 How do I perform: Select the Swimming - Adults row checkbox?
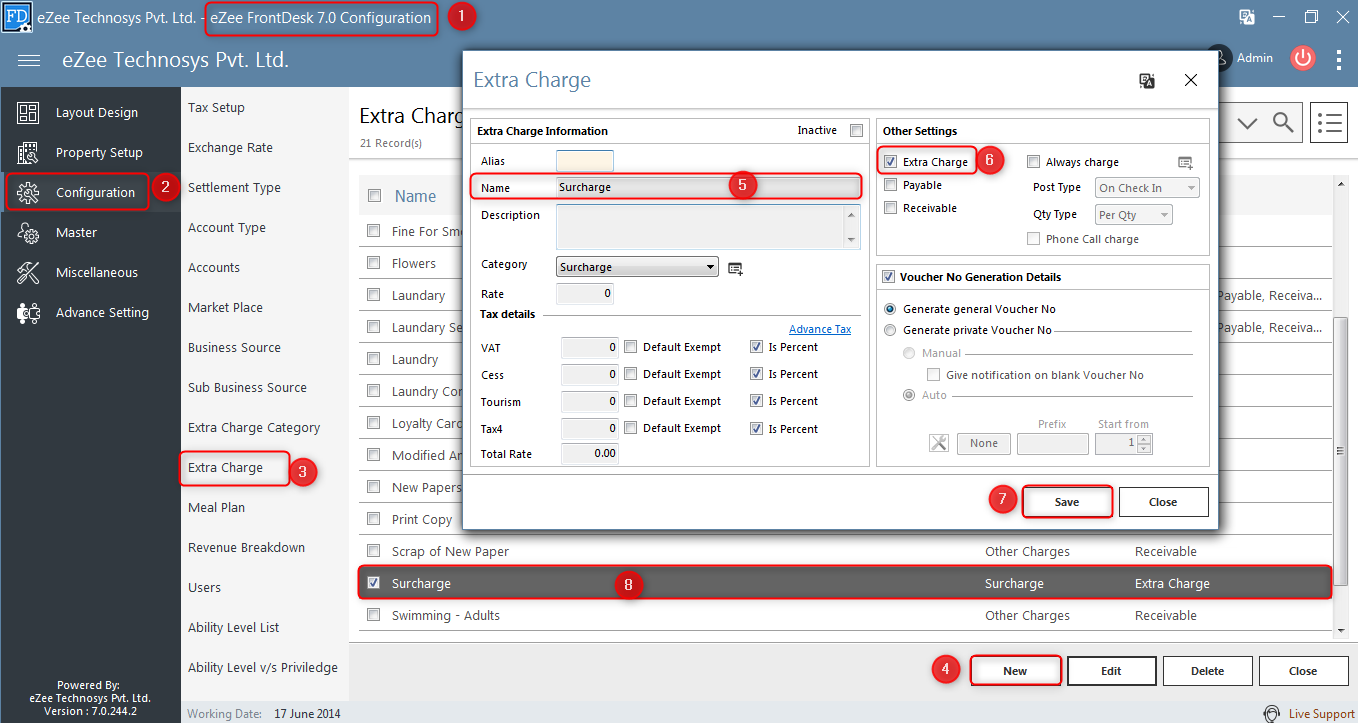(374, 615)
